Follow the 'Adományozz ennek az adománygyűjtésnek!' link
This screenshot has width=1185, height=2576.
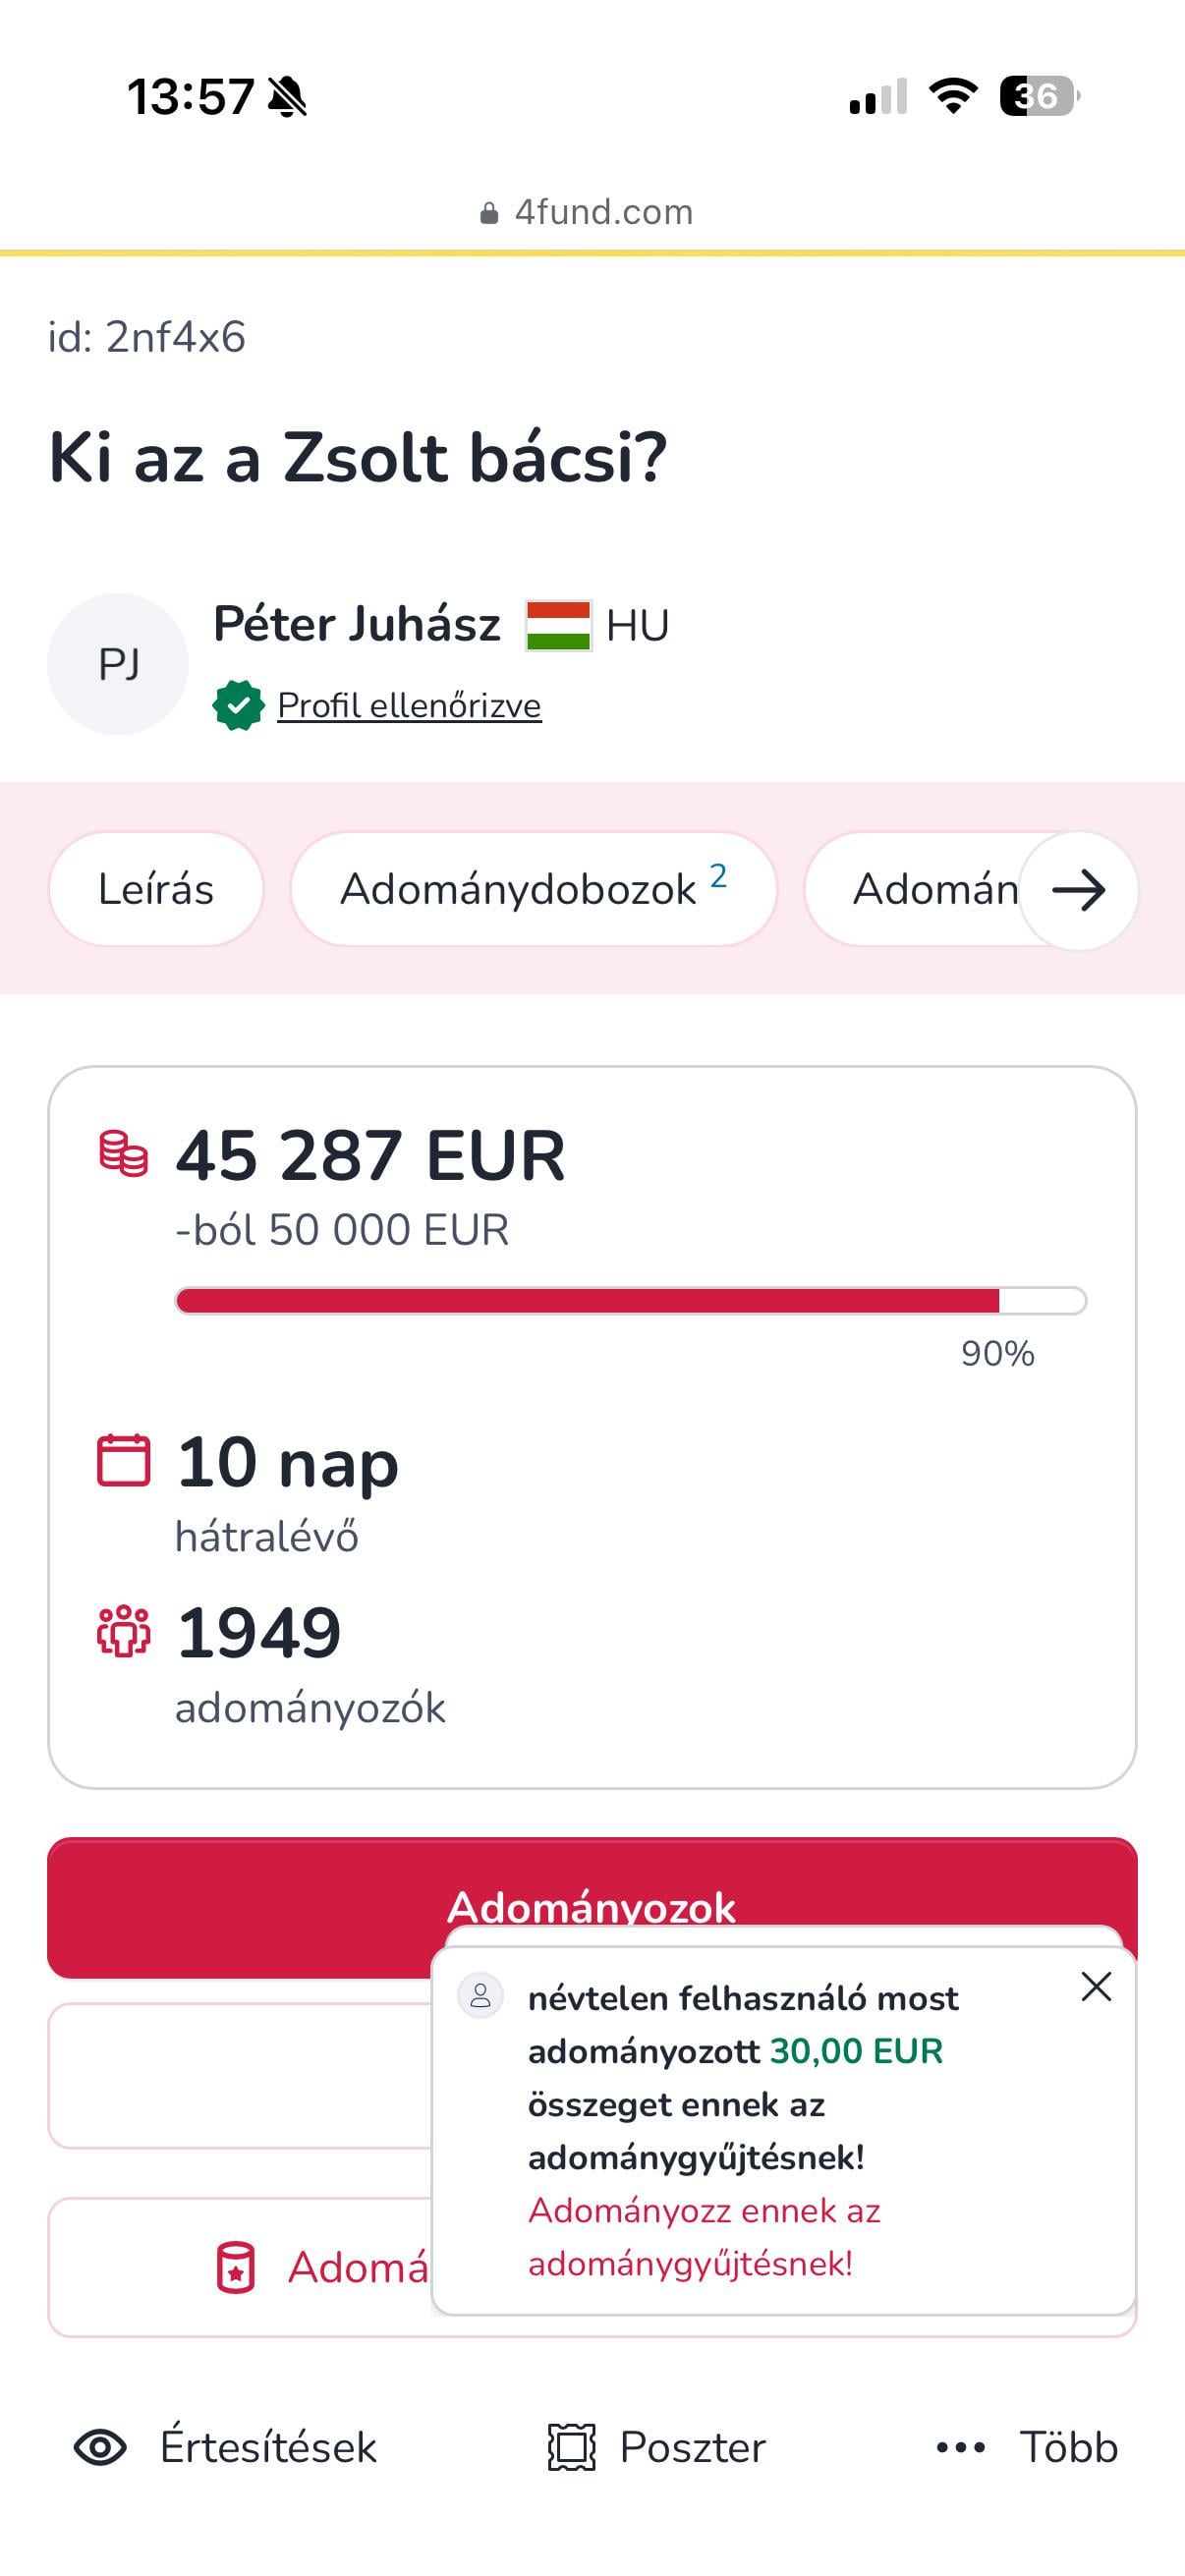(704, 2237)
